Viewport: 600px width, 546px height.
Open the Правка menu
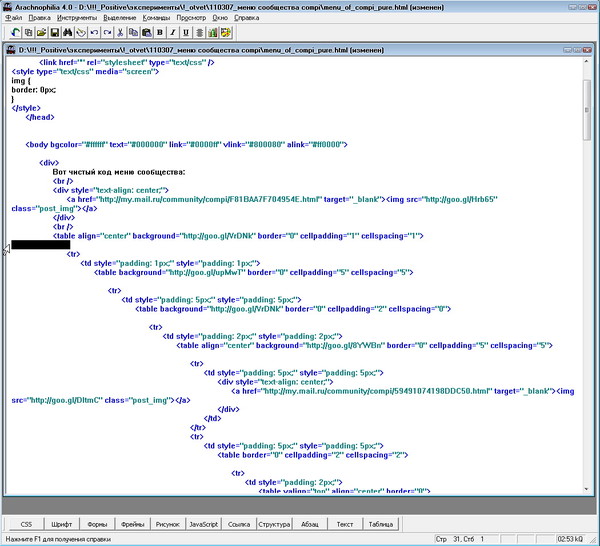39,18
